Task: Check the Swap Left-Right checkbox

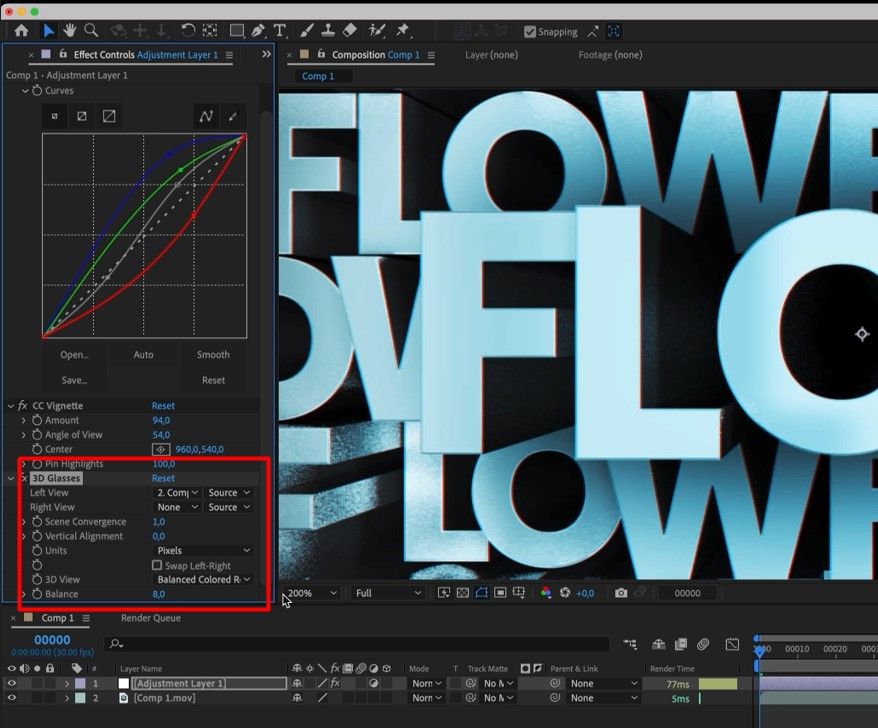Action: [x=156, y=565]
